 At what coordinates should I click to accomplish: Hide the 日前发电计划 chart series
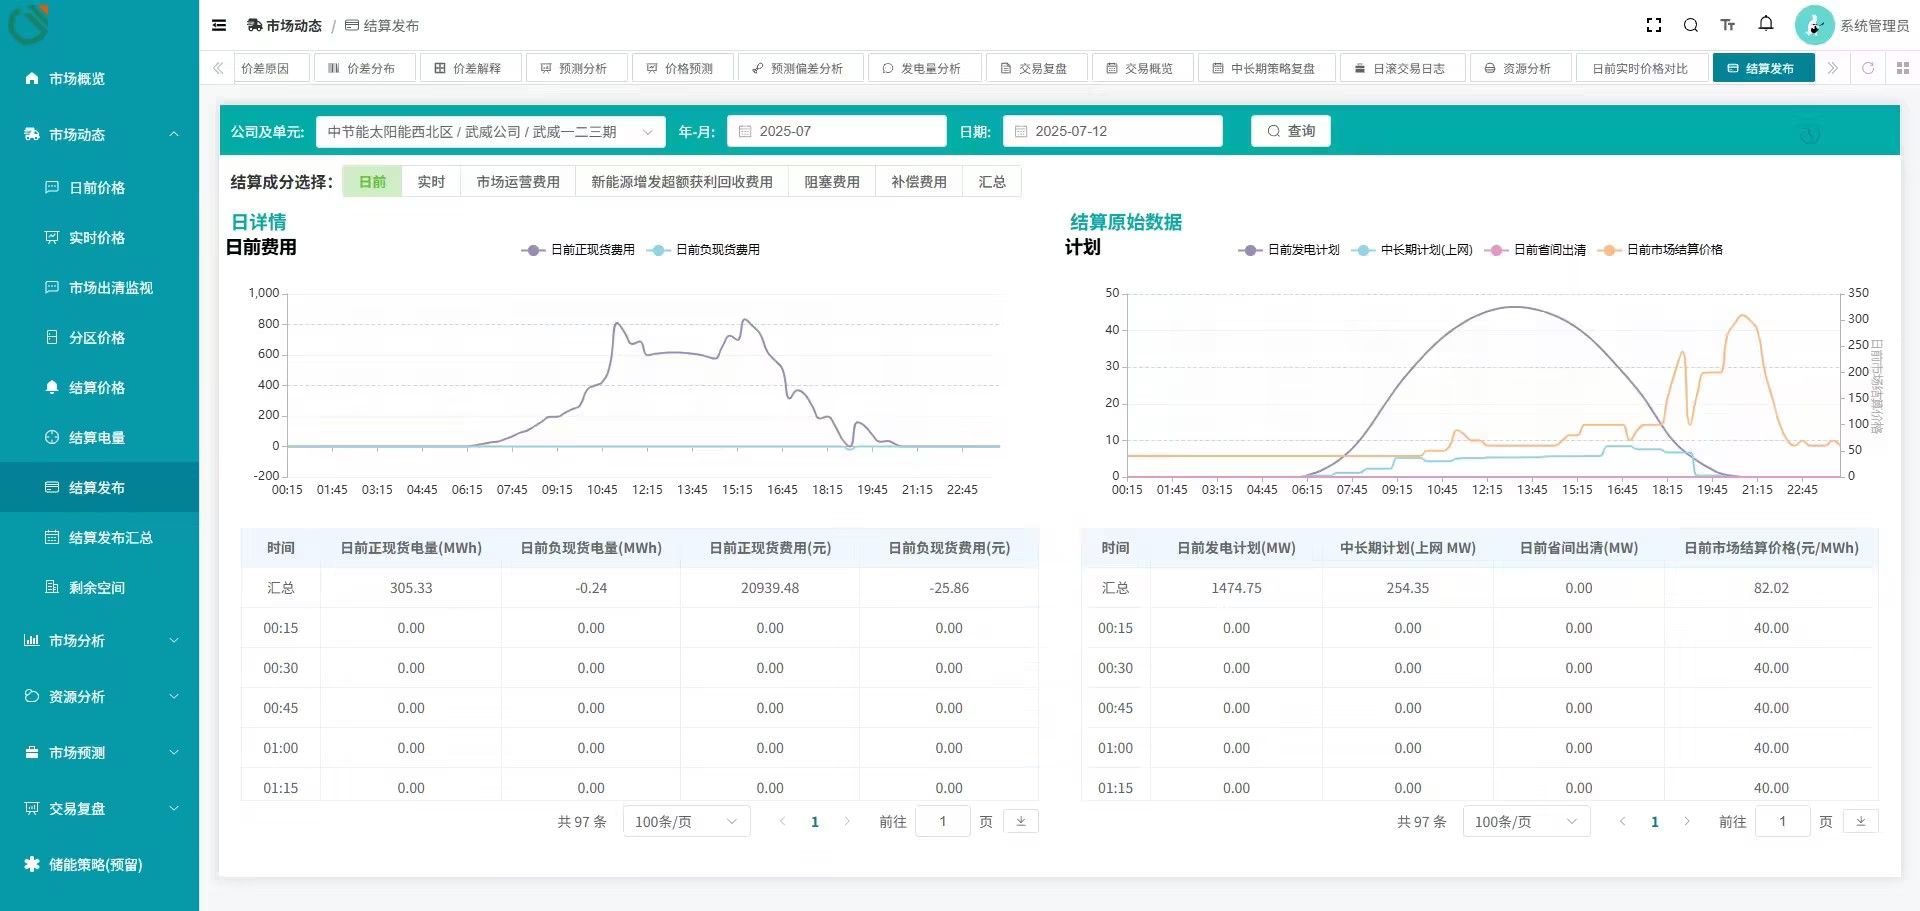1290,250
